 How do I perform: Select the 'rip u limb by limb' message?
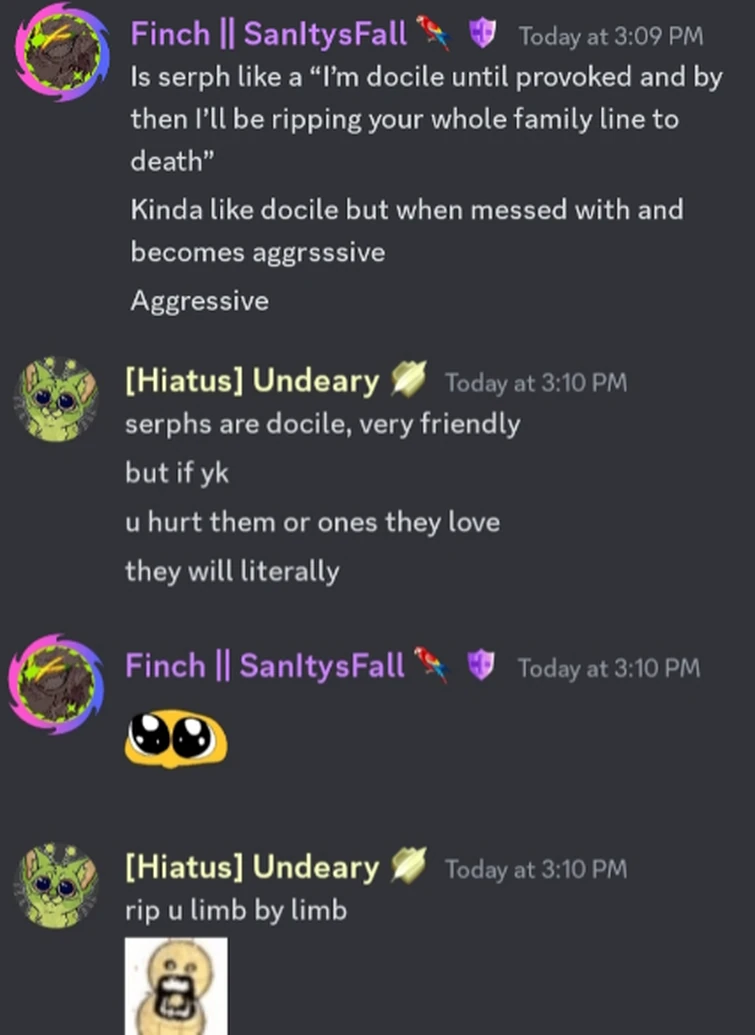[x=236, y=910]
